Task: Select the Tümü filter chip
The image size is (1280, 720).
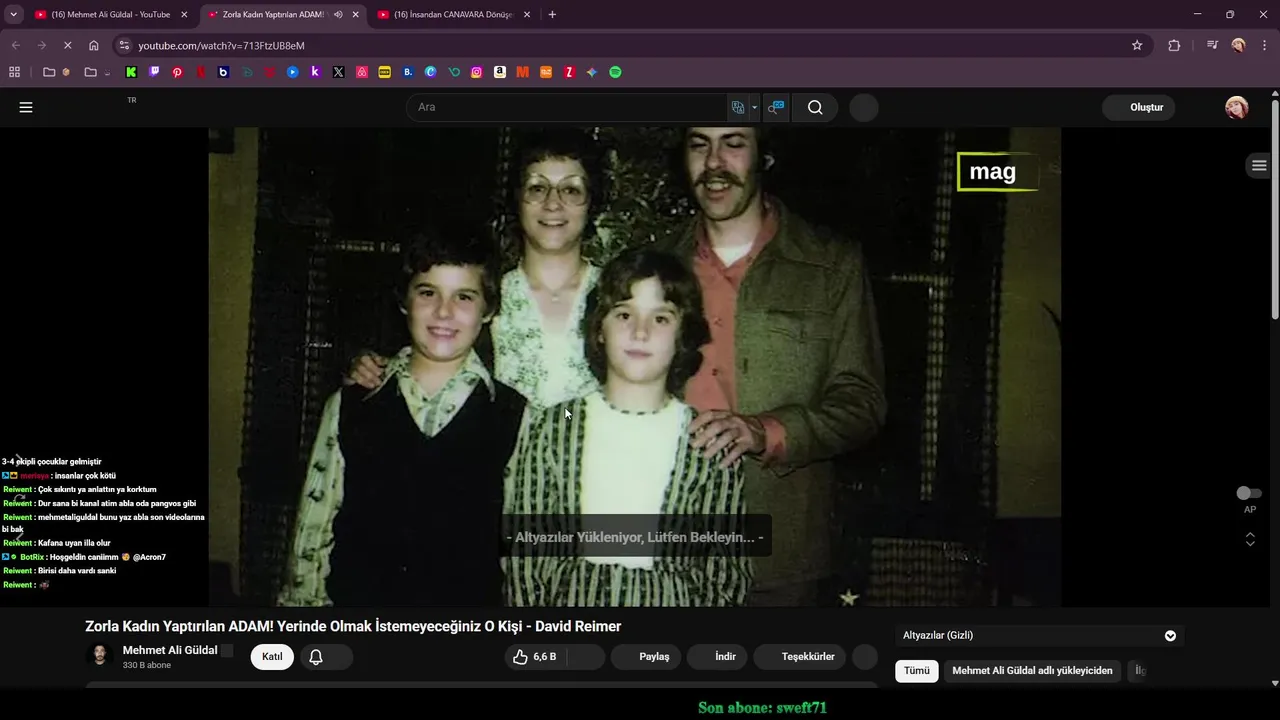Action: coord(917,671)
